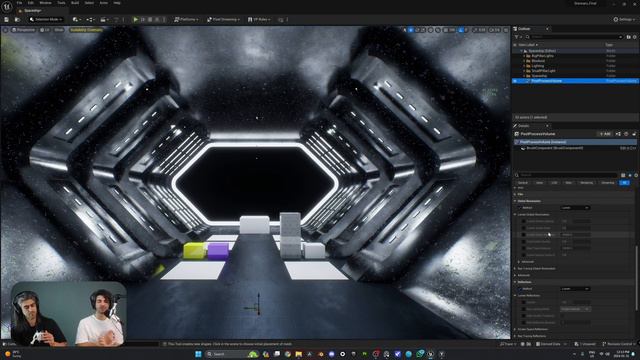640x360 pixels.
Task: Click the Perspective viewport button
Action: [24, 30]
